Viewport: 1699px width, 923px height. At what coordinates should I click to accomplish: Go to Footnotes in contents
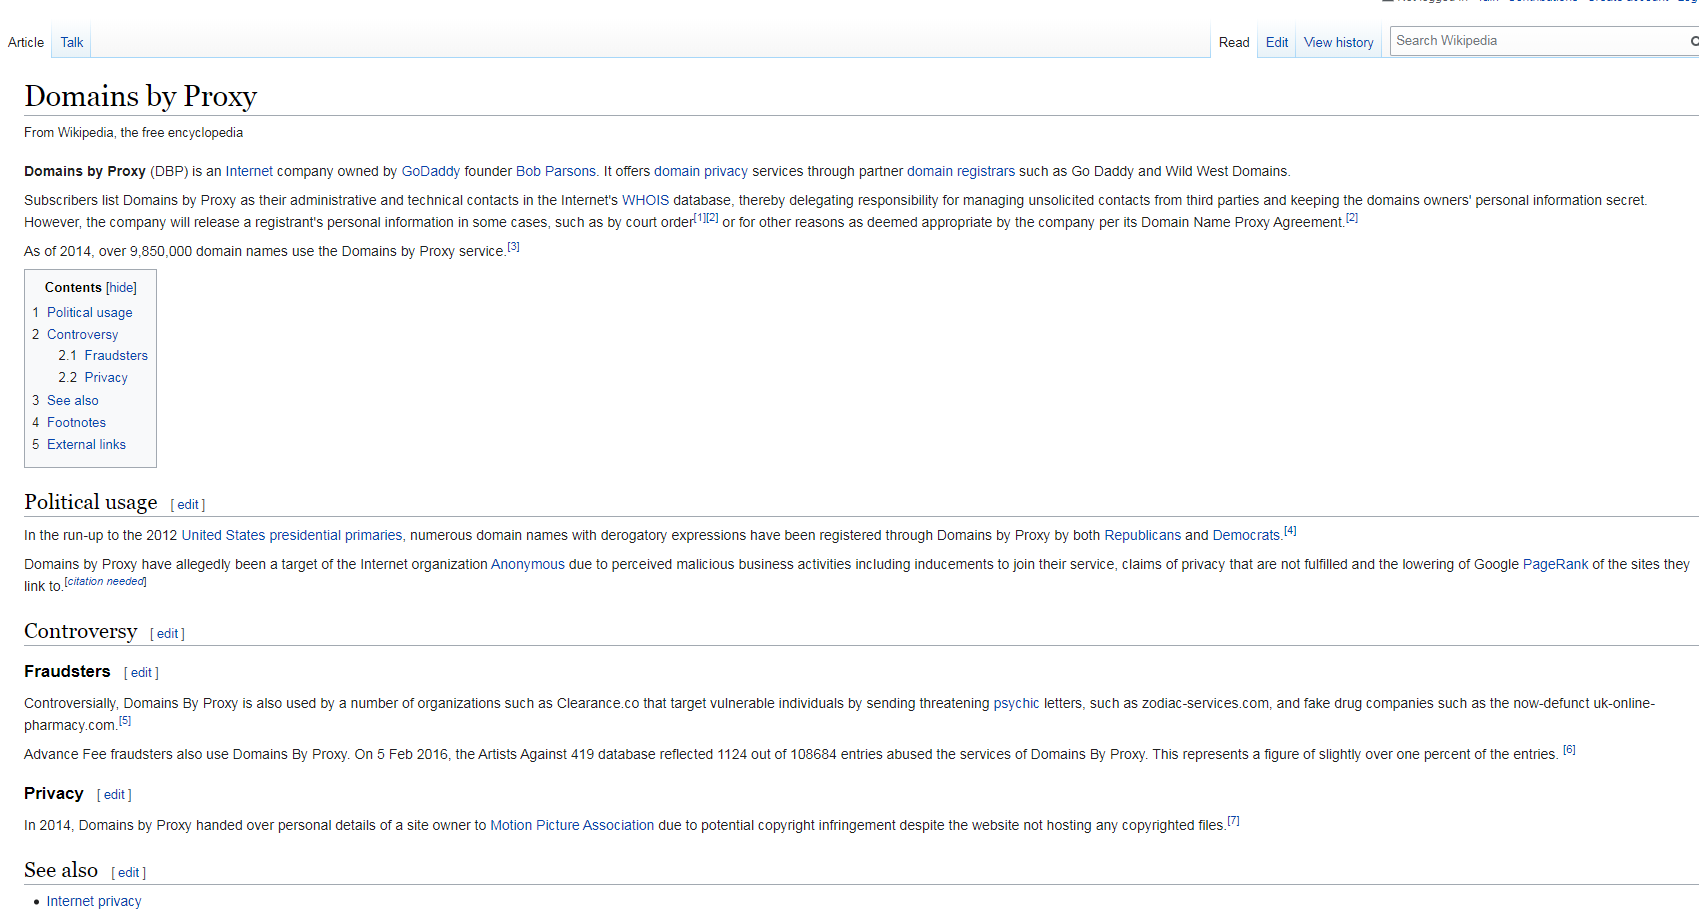coord(76,423)
